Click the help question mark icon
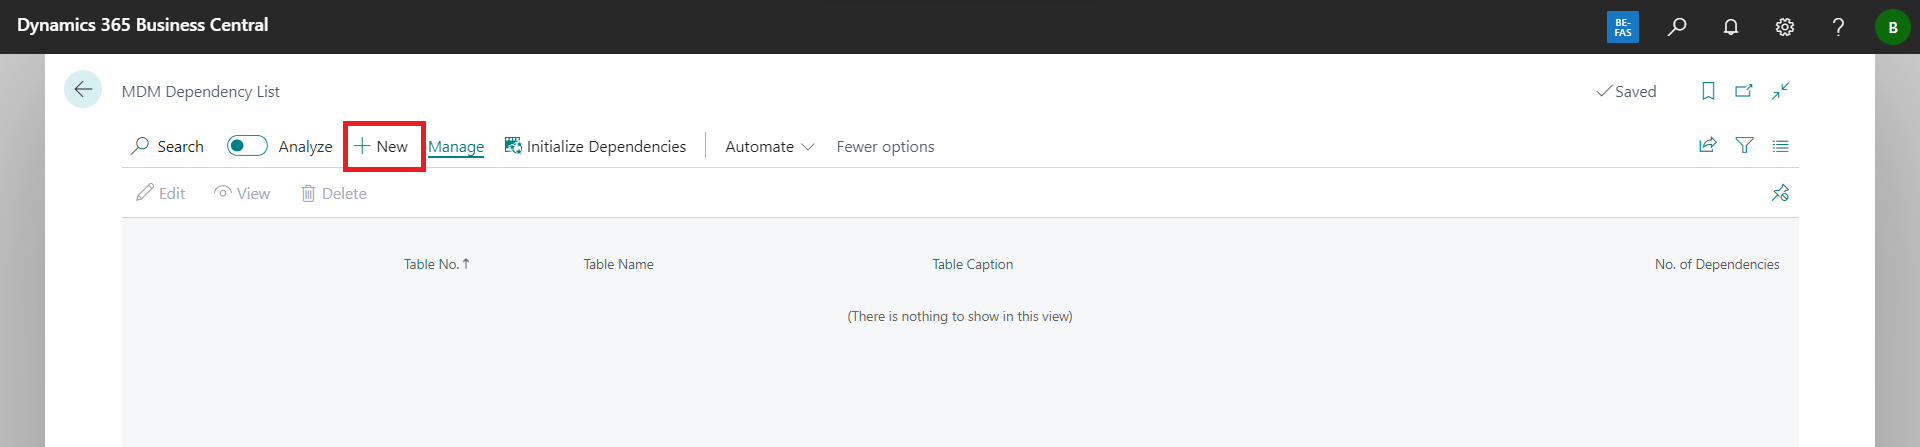The image size is (1920, 447). 1838,27
